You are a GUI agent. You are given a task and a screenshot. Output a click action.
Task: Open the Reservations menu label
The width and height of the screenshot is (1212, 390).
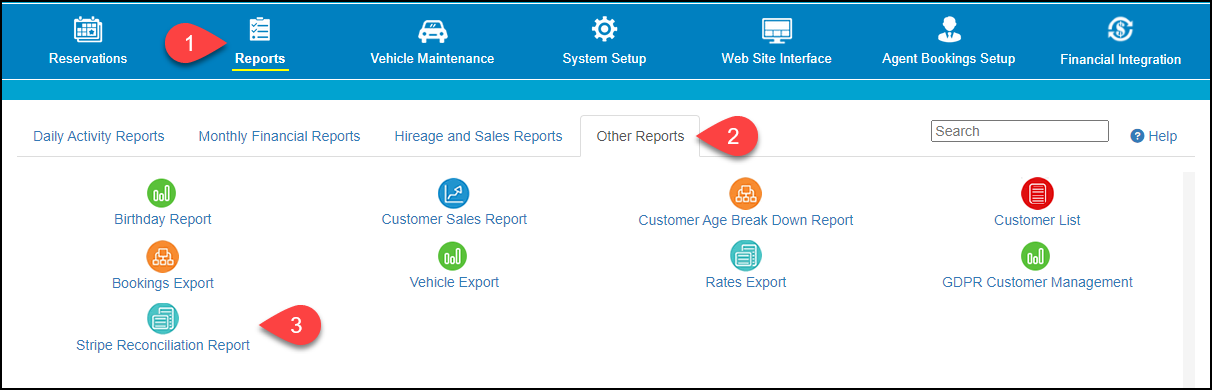click(88, 59)
